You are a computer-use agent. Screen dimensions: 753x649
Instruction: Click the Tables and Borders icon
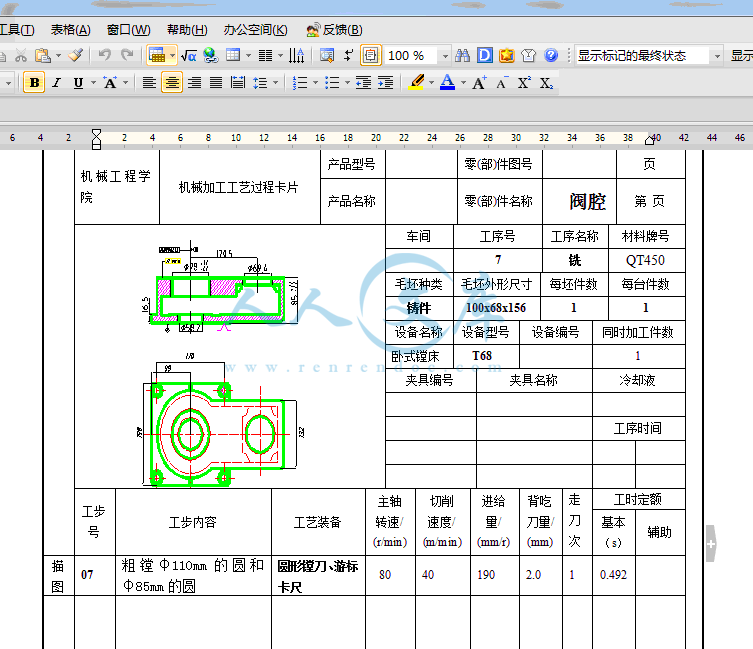[157, 56]
